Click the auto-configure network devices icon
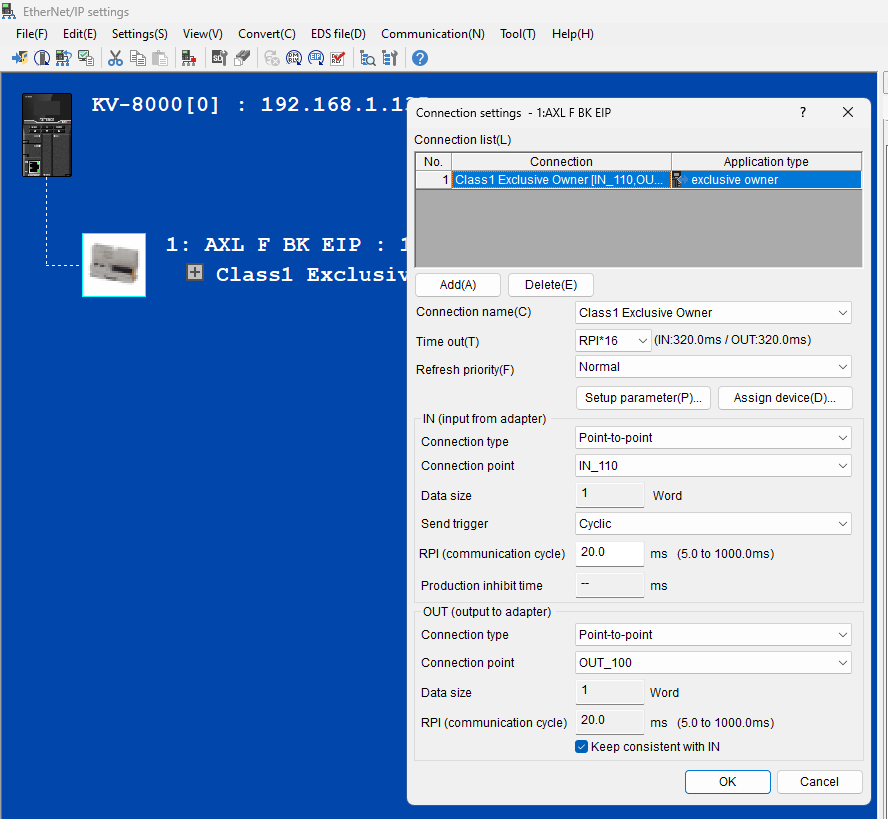 63,58
